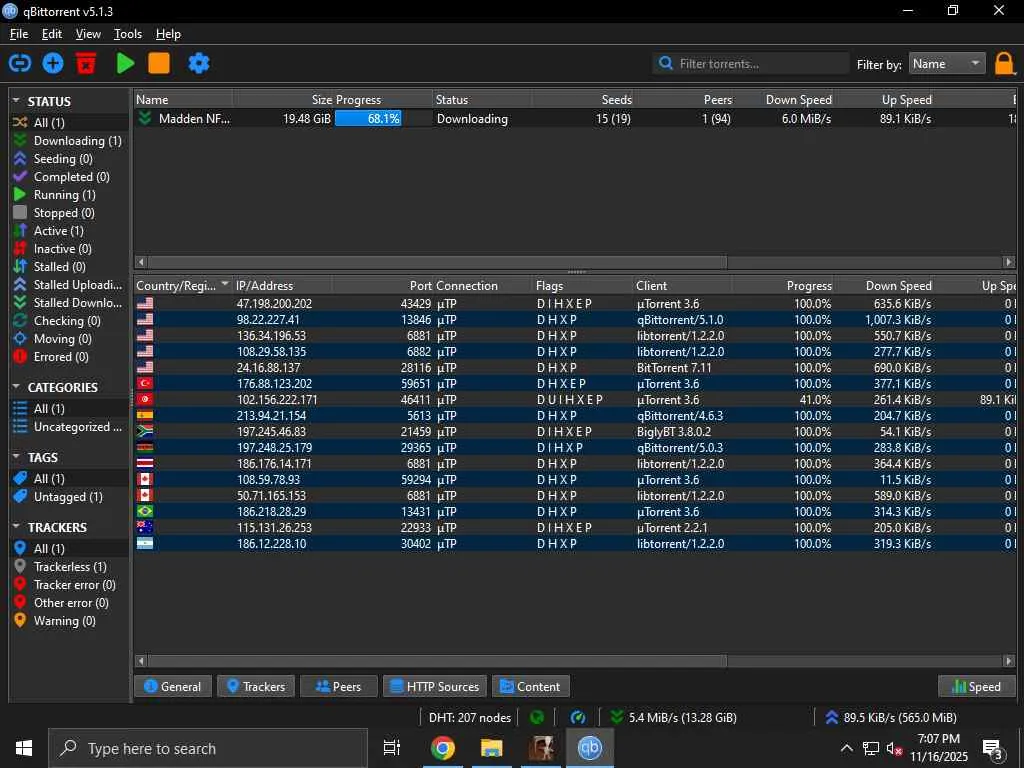Click the orange Stop torrent icon
The width and height of the screenshot is (1024, 768).
coord(159,63)
